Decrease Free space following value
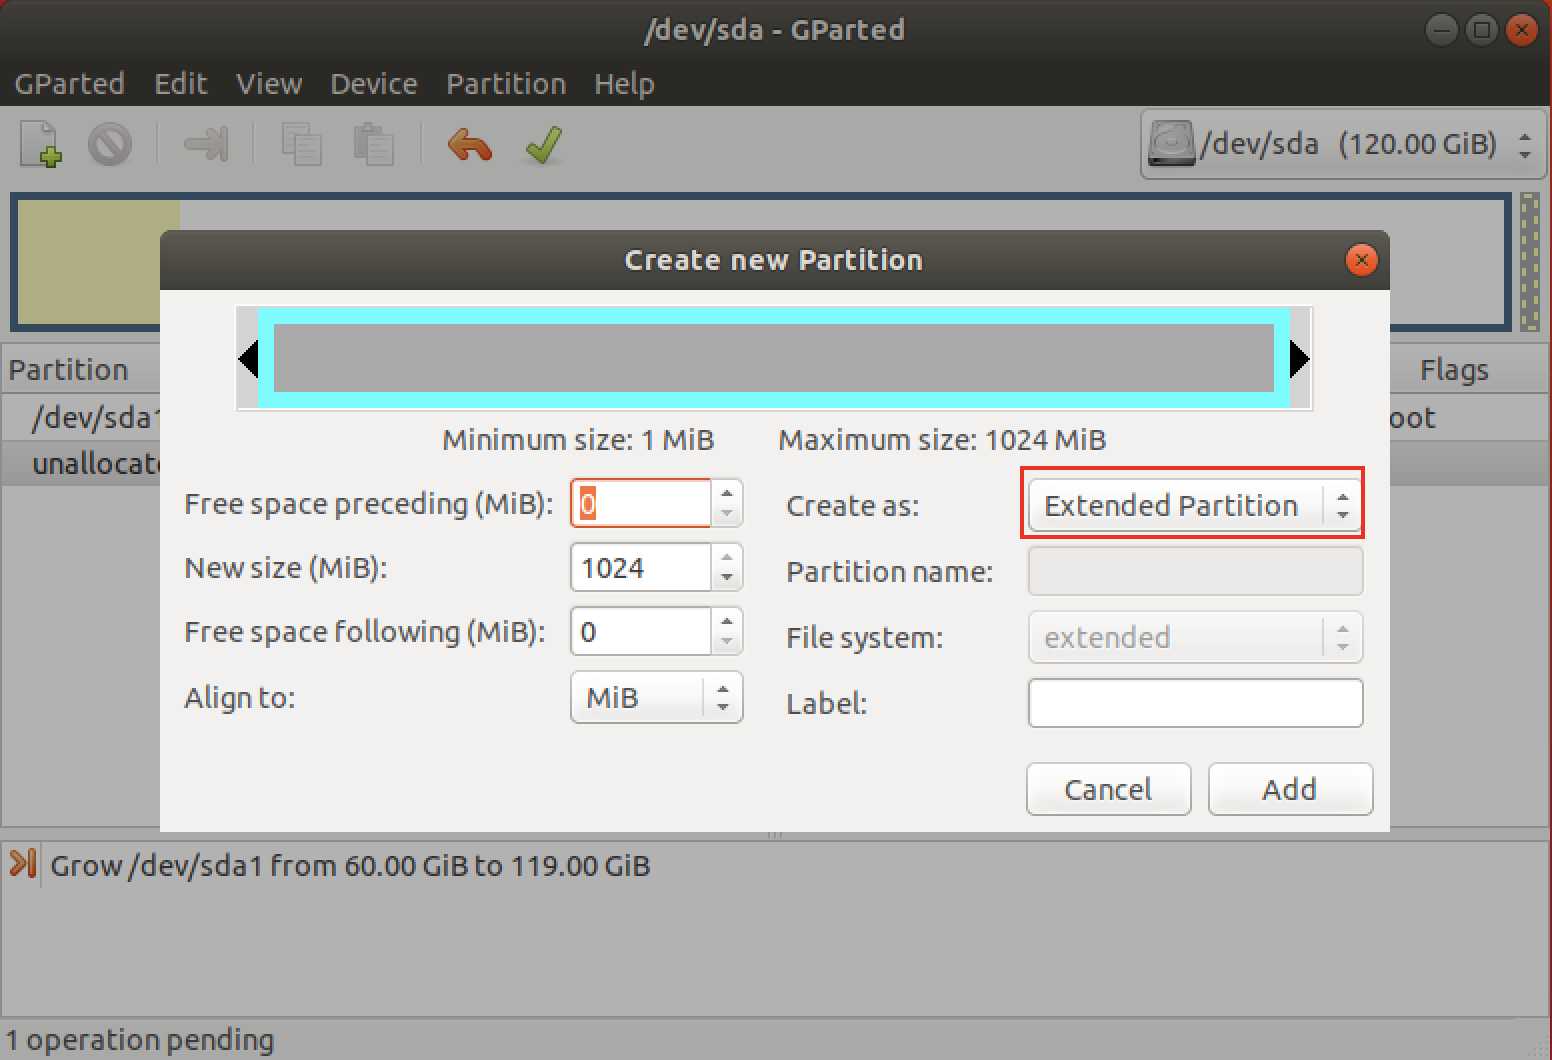The width and height of the screenshot is (1552, 1060). [x=727, y=642]
